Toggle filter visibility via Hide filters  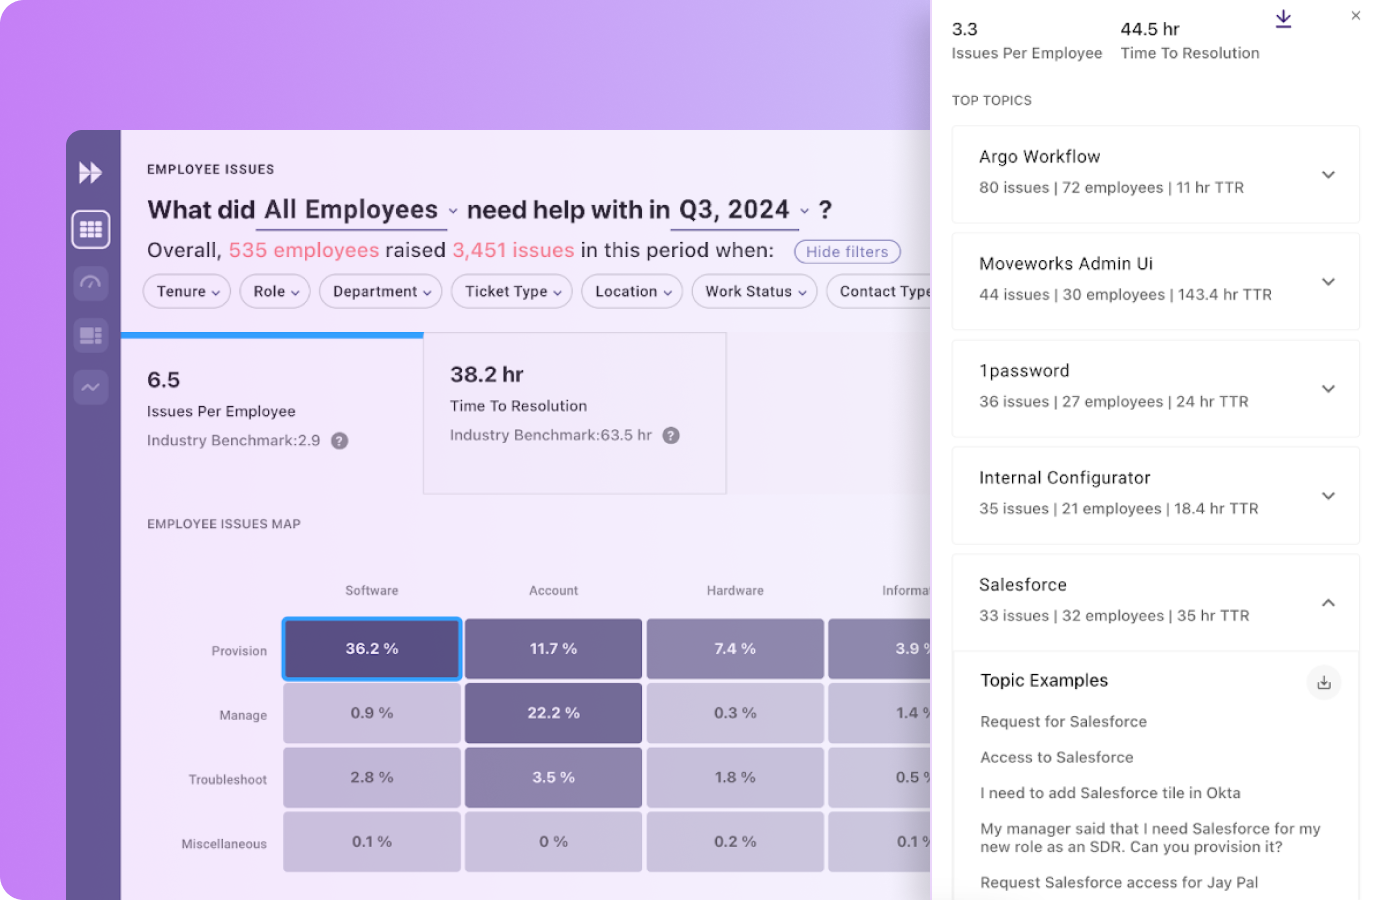pyautogui.click(x=846, y=251)
